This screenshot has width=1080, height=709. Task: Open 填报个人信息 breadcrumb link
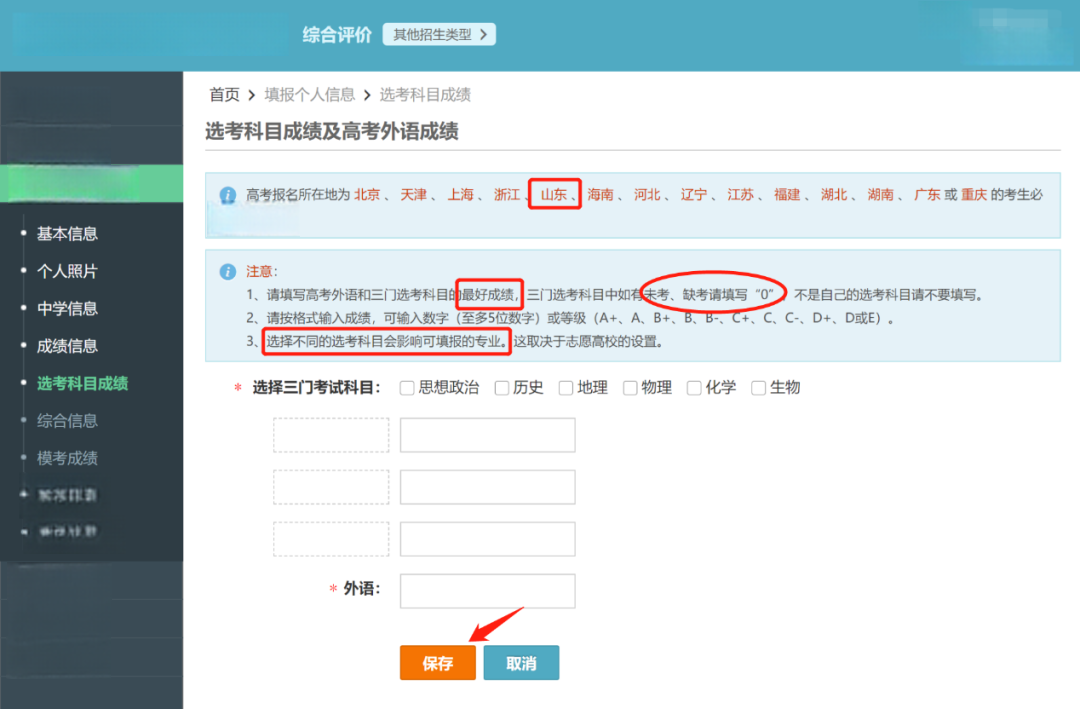coord(309,94)
